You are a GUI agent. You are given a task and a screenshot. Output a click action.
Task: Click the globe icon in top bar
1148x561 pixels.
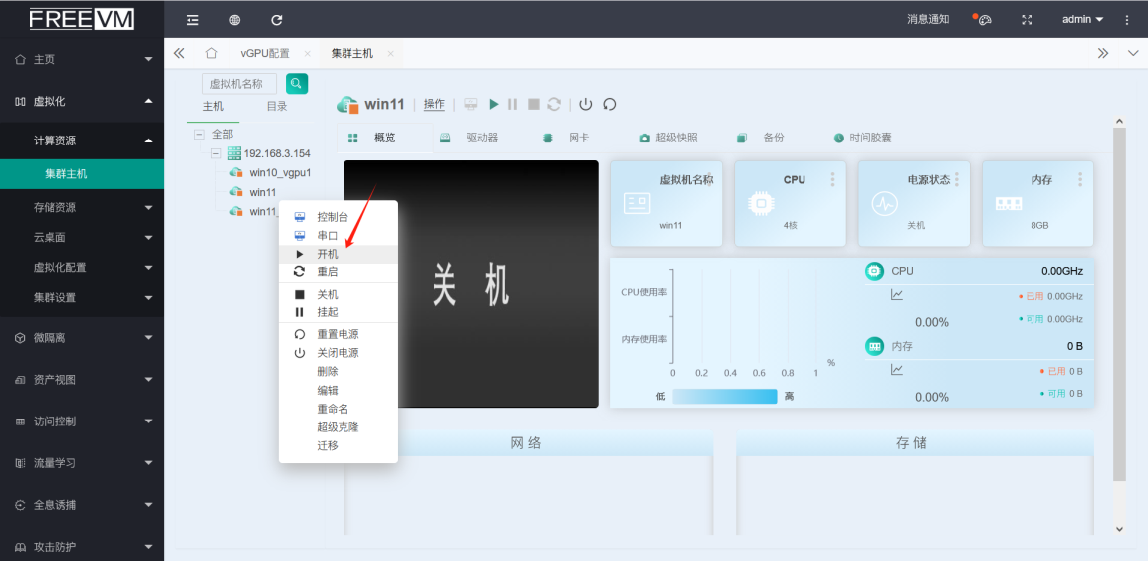(234, 20)
